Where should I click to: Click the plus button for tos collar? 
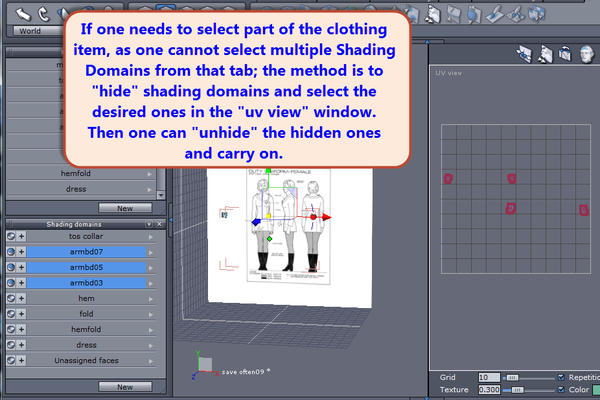click(x=21, y=236)
